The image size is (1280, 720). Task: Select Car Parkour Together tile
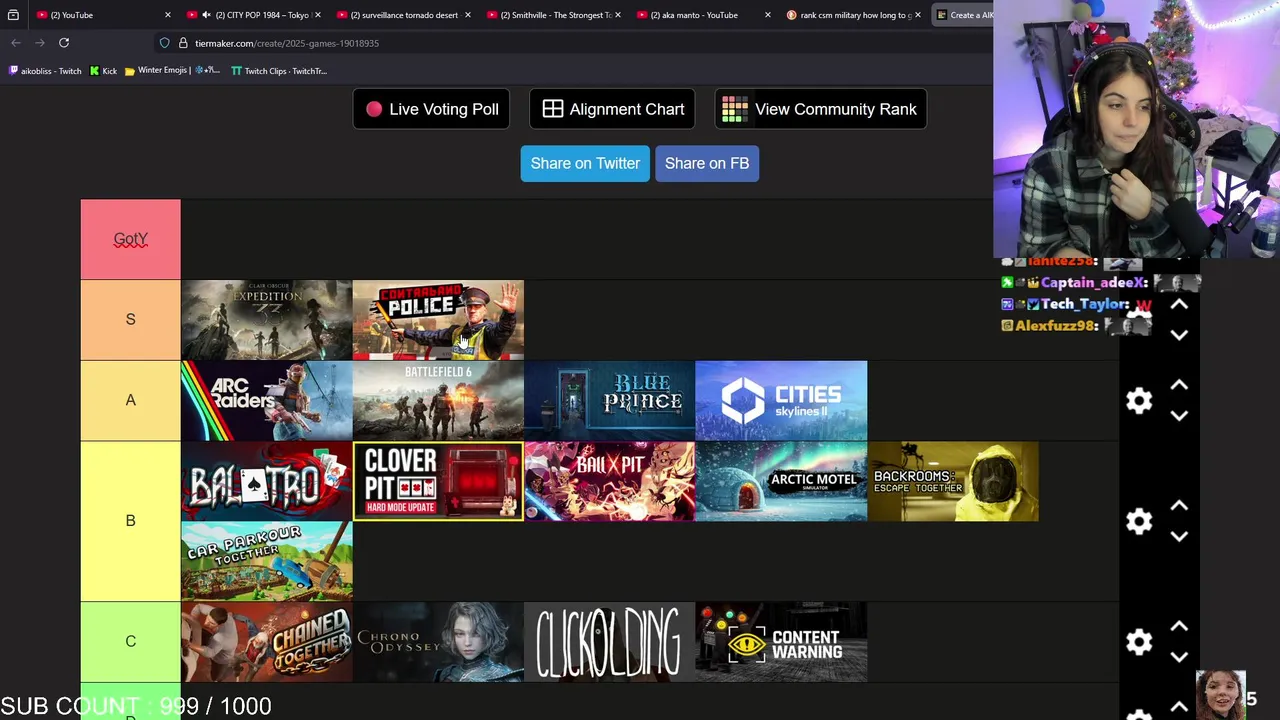(x=266, y=561)
